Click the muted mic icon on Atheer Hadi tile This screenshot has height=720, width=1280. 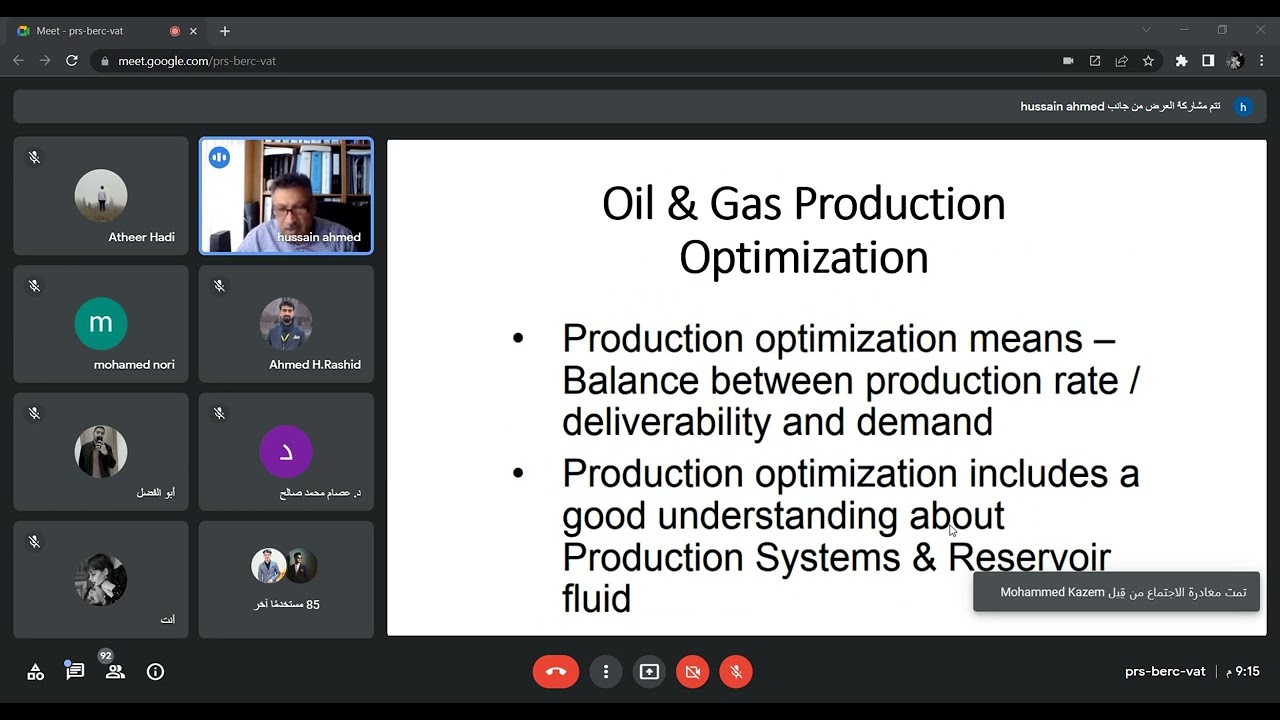[x=34, y=158]
